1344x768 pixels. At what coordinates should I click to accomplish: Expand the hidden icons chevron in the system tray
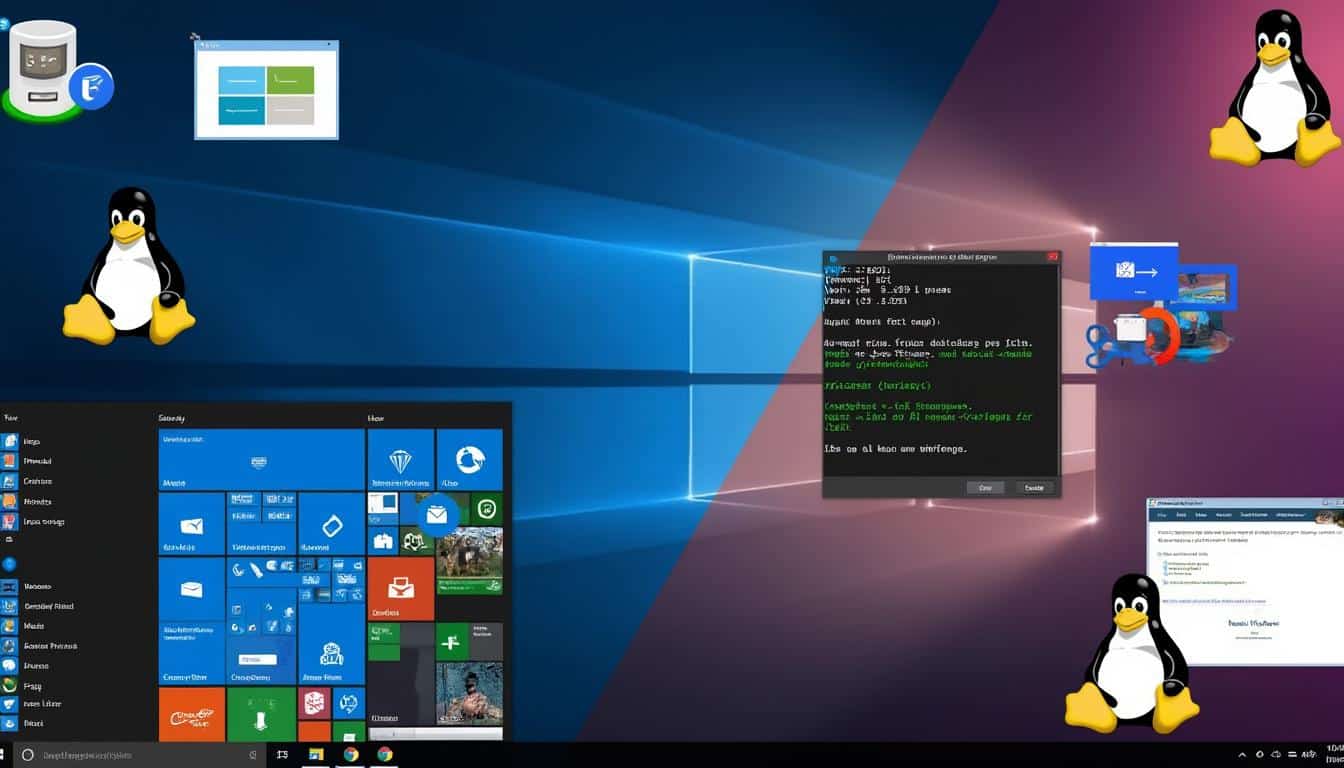(x=1243, y=755)
